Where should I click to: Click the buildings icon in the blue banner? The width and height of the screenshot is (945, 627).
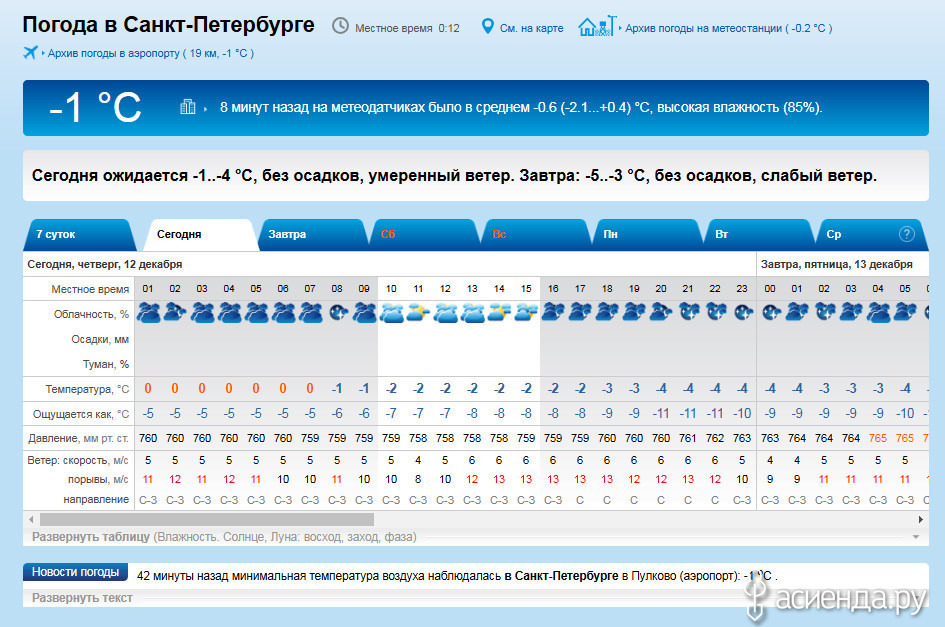click(x=187, y=107)
